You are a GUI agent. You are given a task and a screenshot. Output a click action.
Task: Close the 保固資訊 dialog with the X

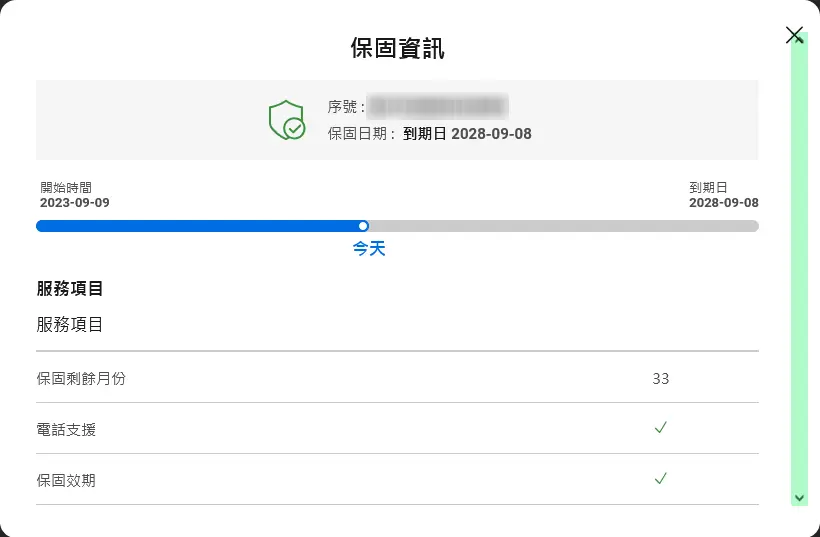[x=795, y=36]
